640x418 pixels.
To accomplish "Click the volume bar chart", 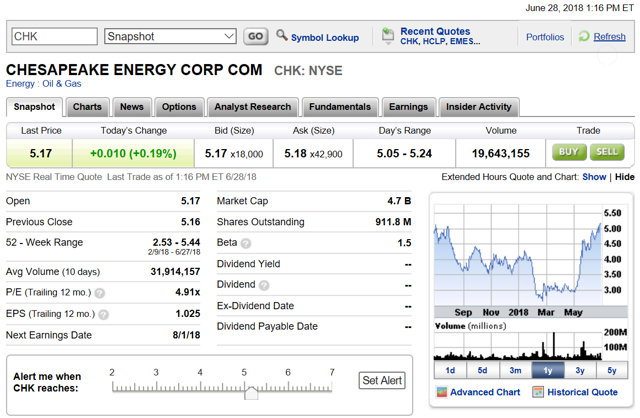I will 518,346.
